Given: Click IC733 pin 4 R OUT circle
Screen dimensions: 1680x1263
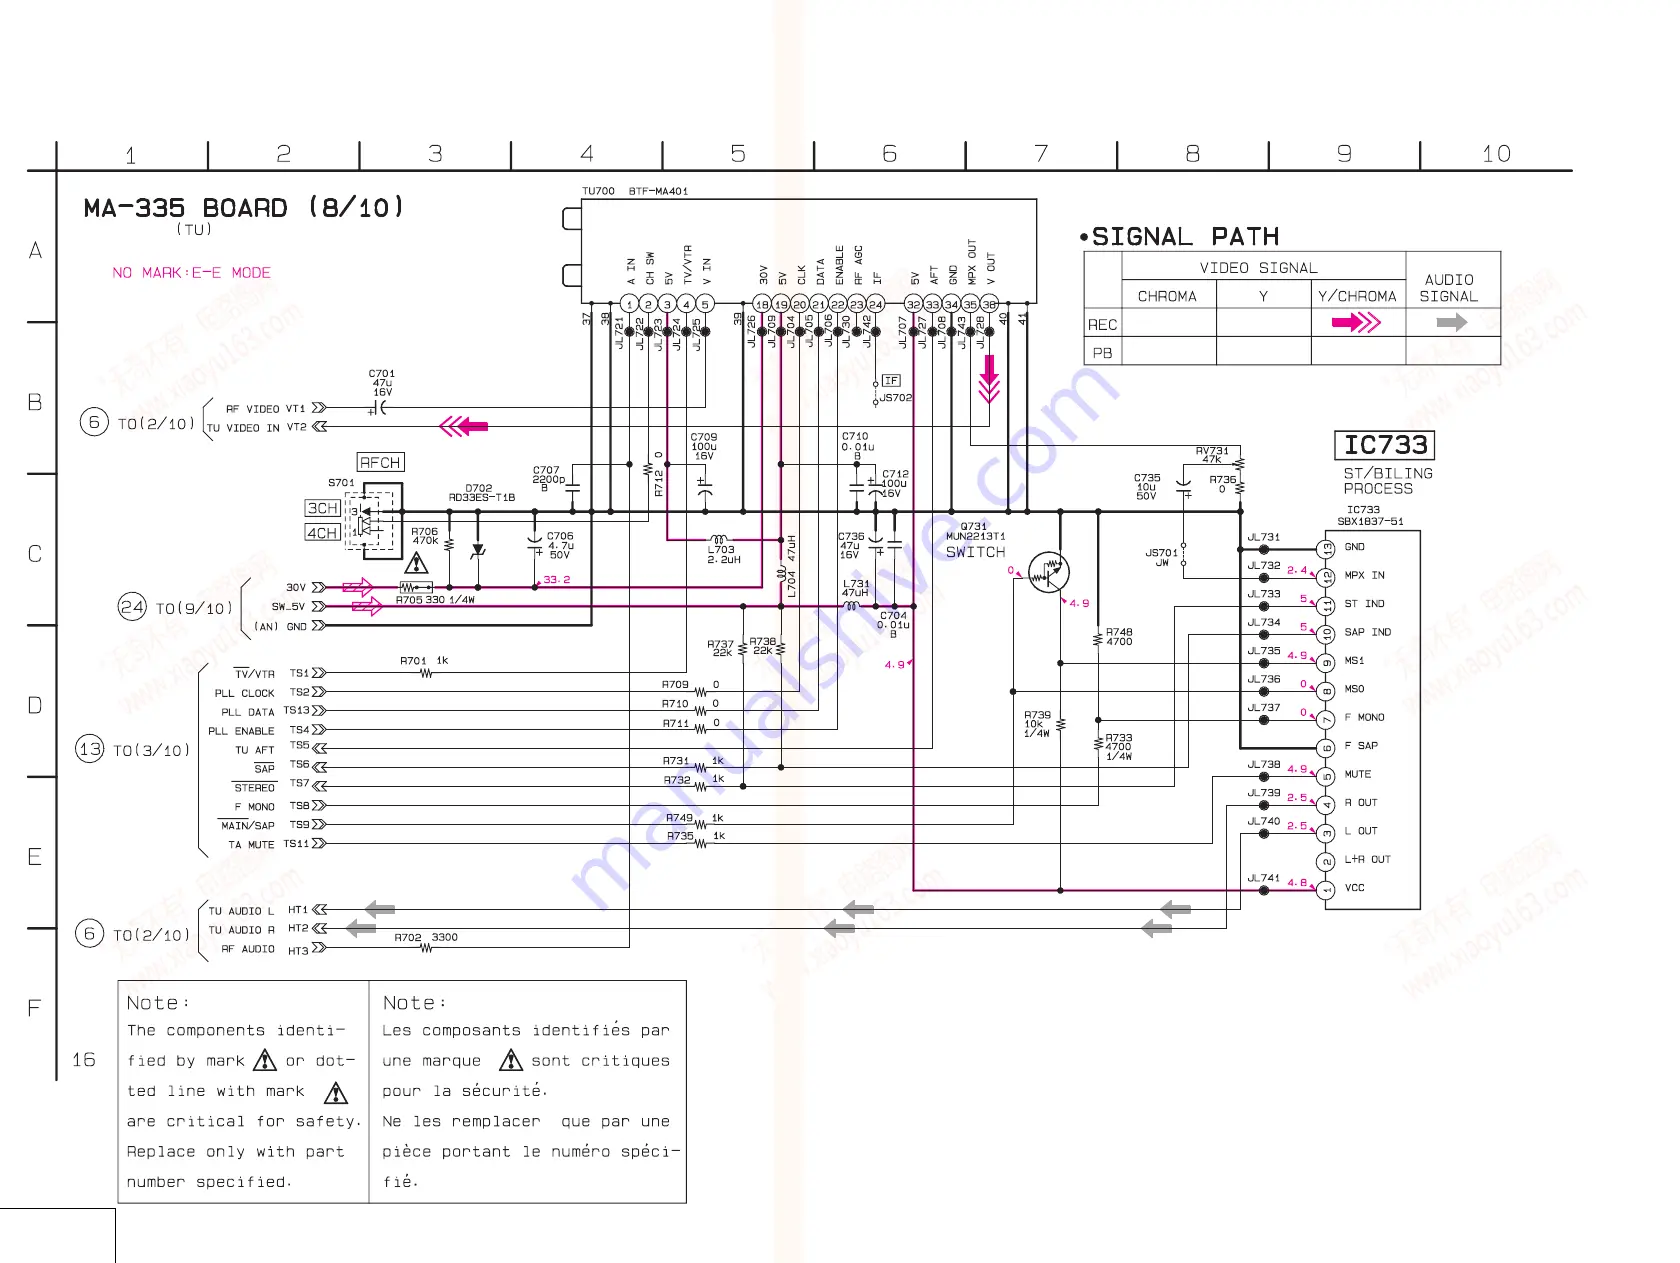Looking at the screenshot, I should [1326, 804].
